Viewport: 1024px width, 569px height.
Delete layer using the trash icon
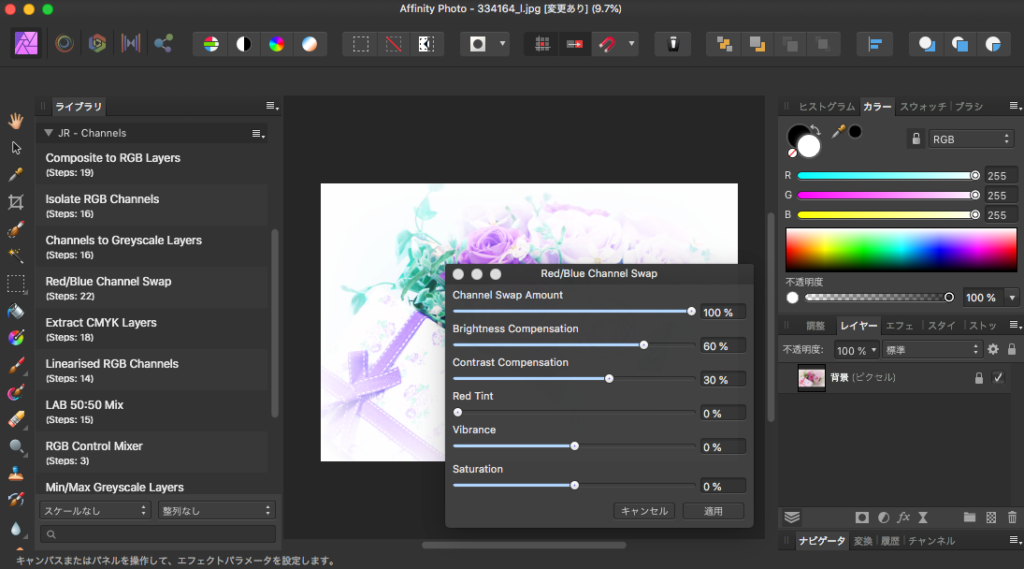(1012, 517)
